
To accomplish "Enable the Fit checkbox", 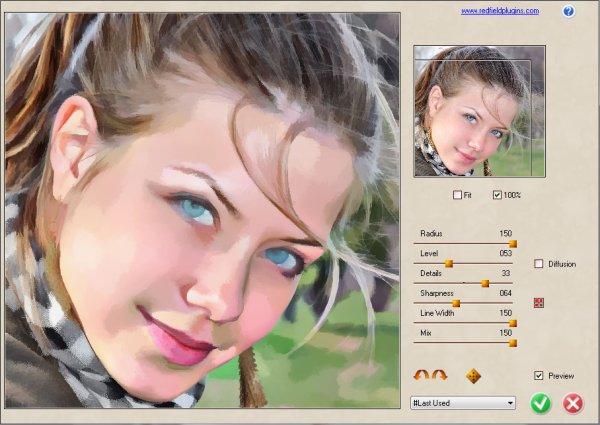I will (x=457, y=195).
